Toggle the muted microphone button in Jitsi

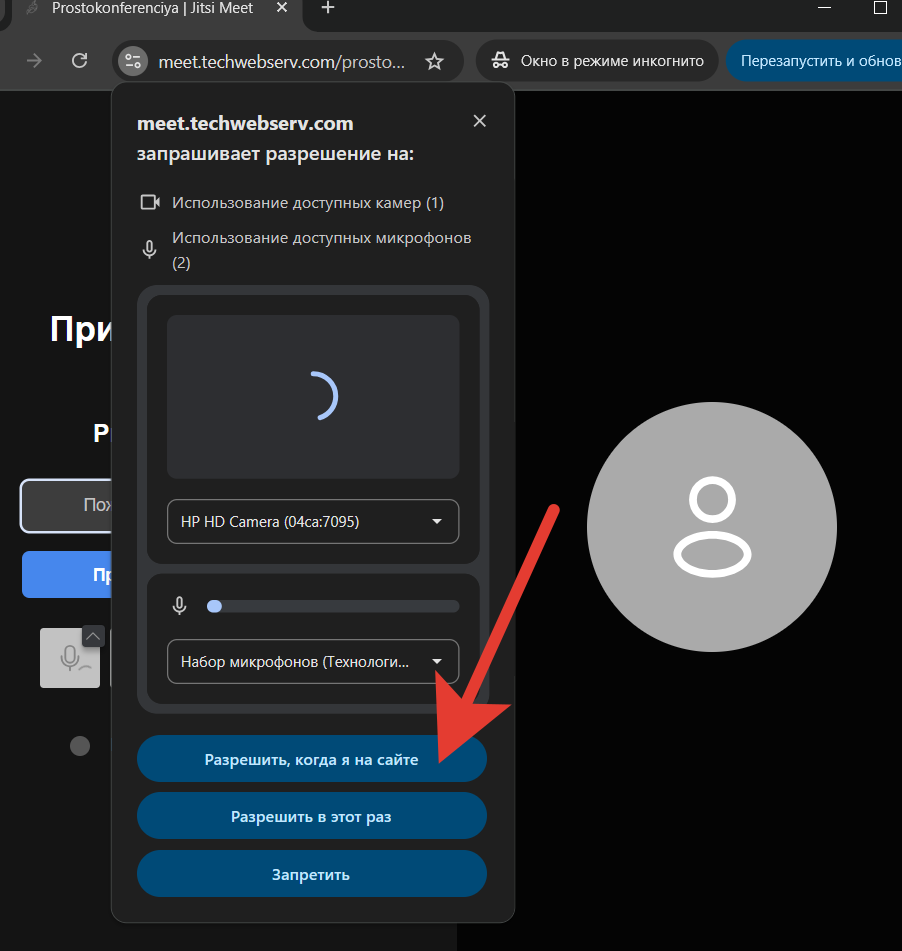tap(69, 658)
